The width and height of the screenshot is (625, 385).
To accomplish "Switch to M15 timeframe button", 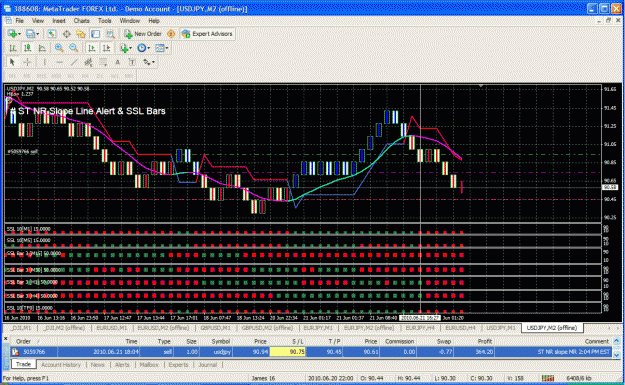I will point(41,76).
